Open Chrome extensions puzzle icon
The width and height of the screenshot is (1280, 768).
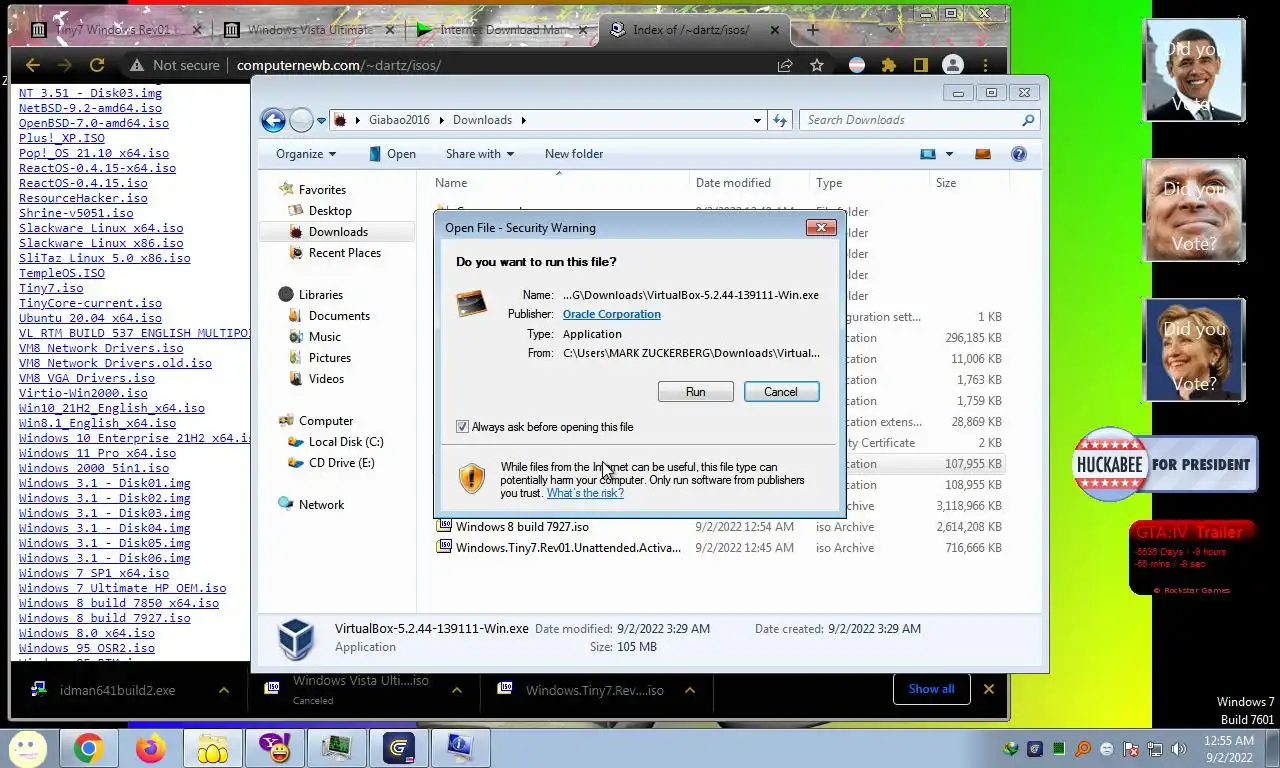click(888, 65)
